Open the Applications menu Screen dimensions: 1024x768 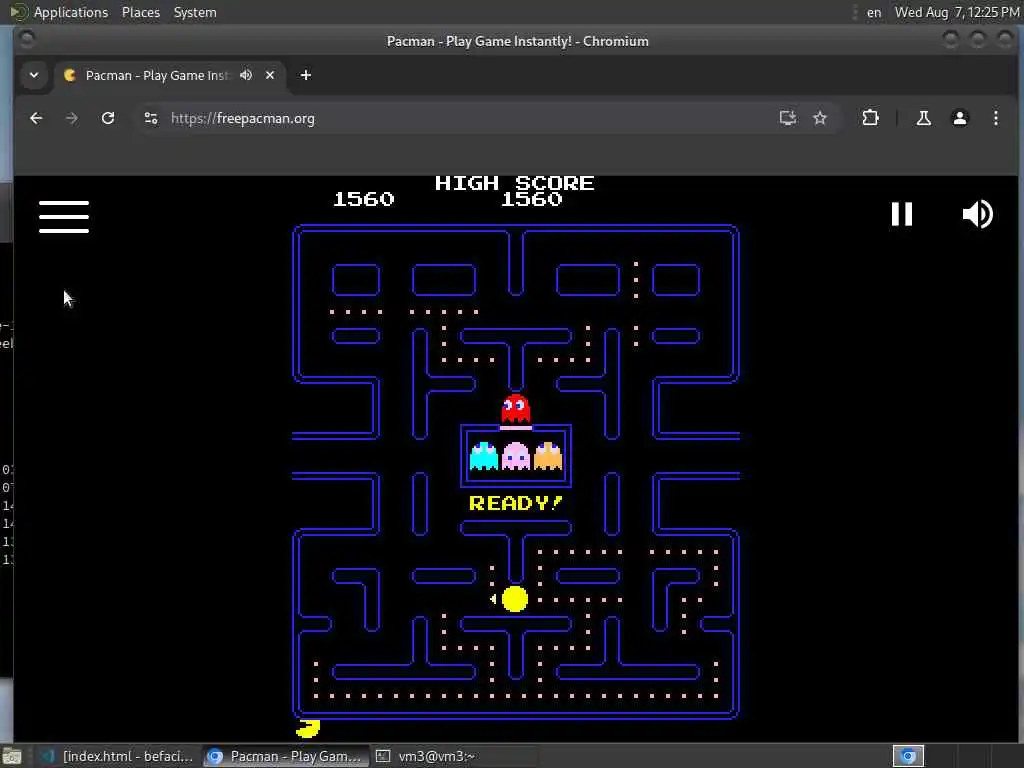click(60, 12)
